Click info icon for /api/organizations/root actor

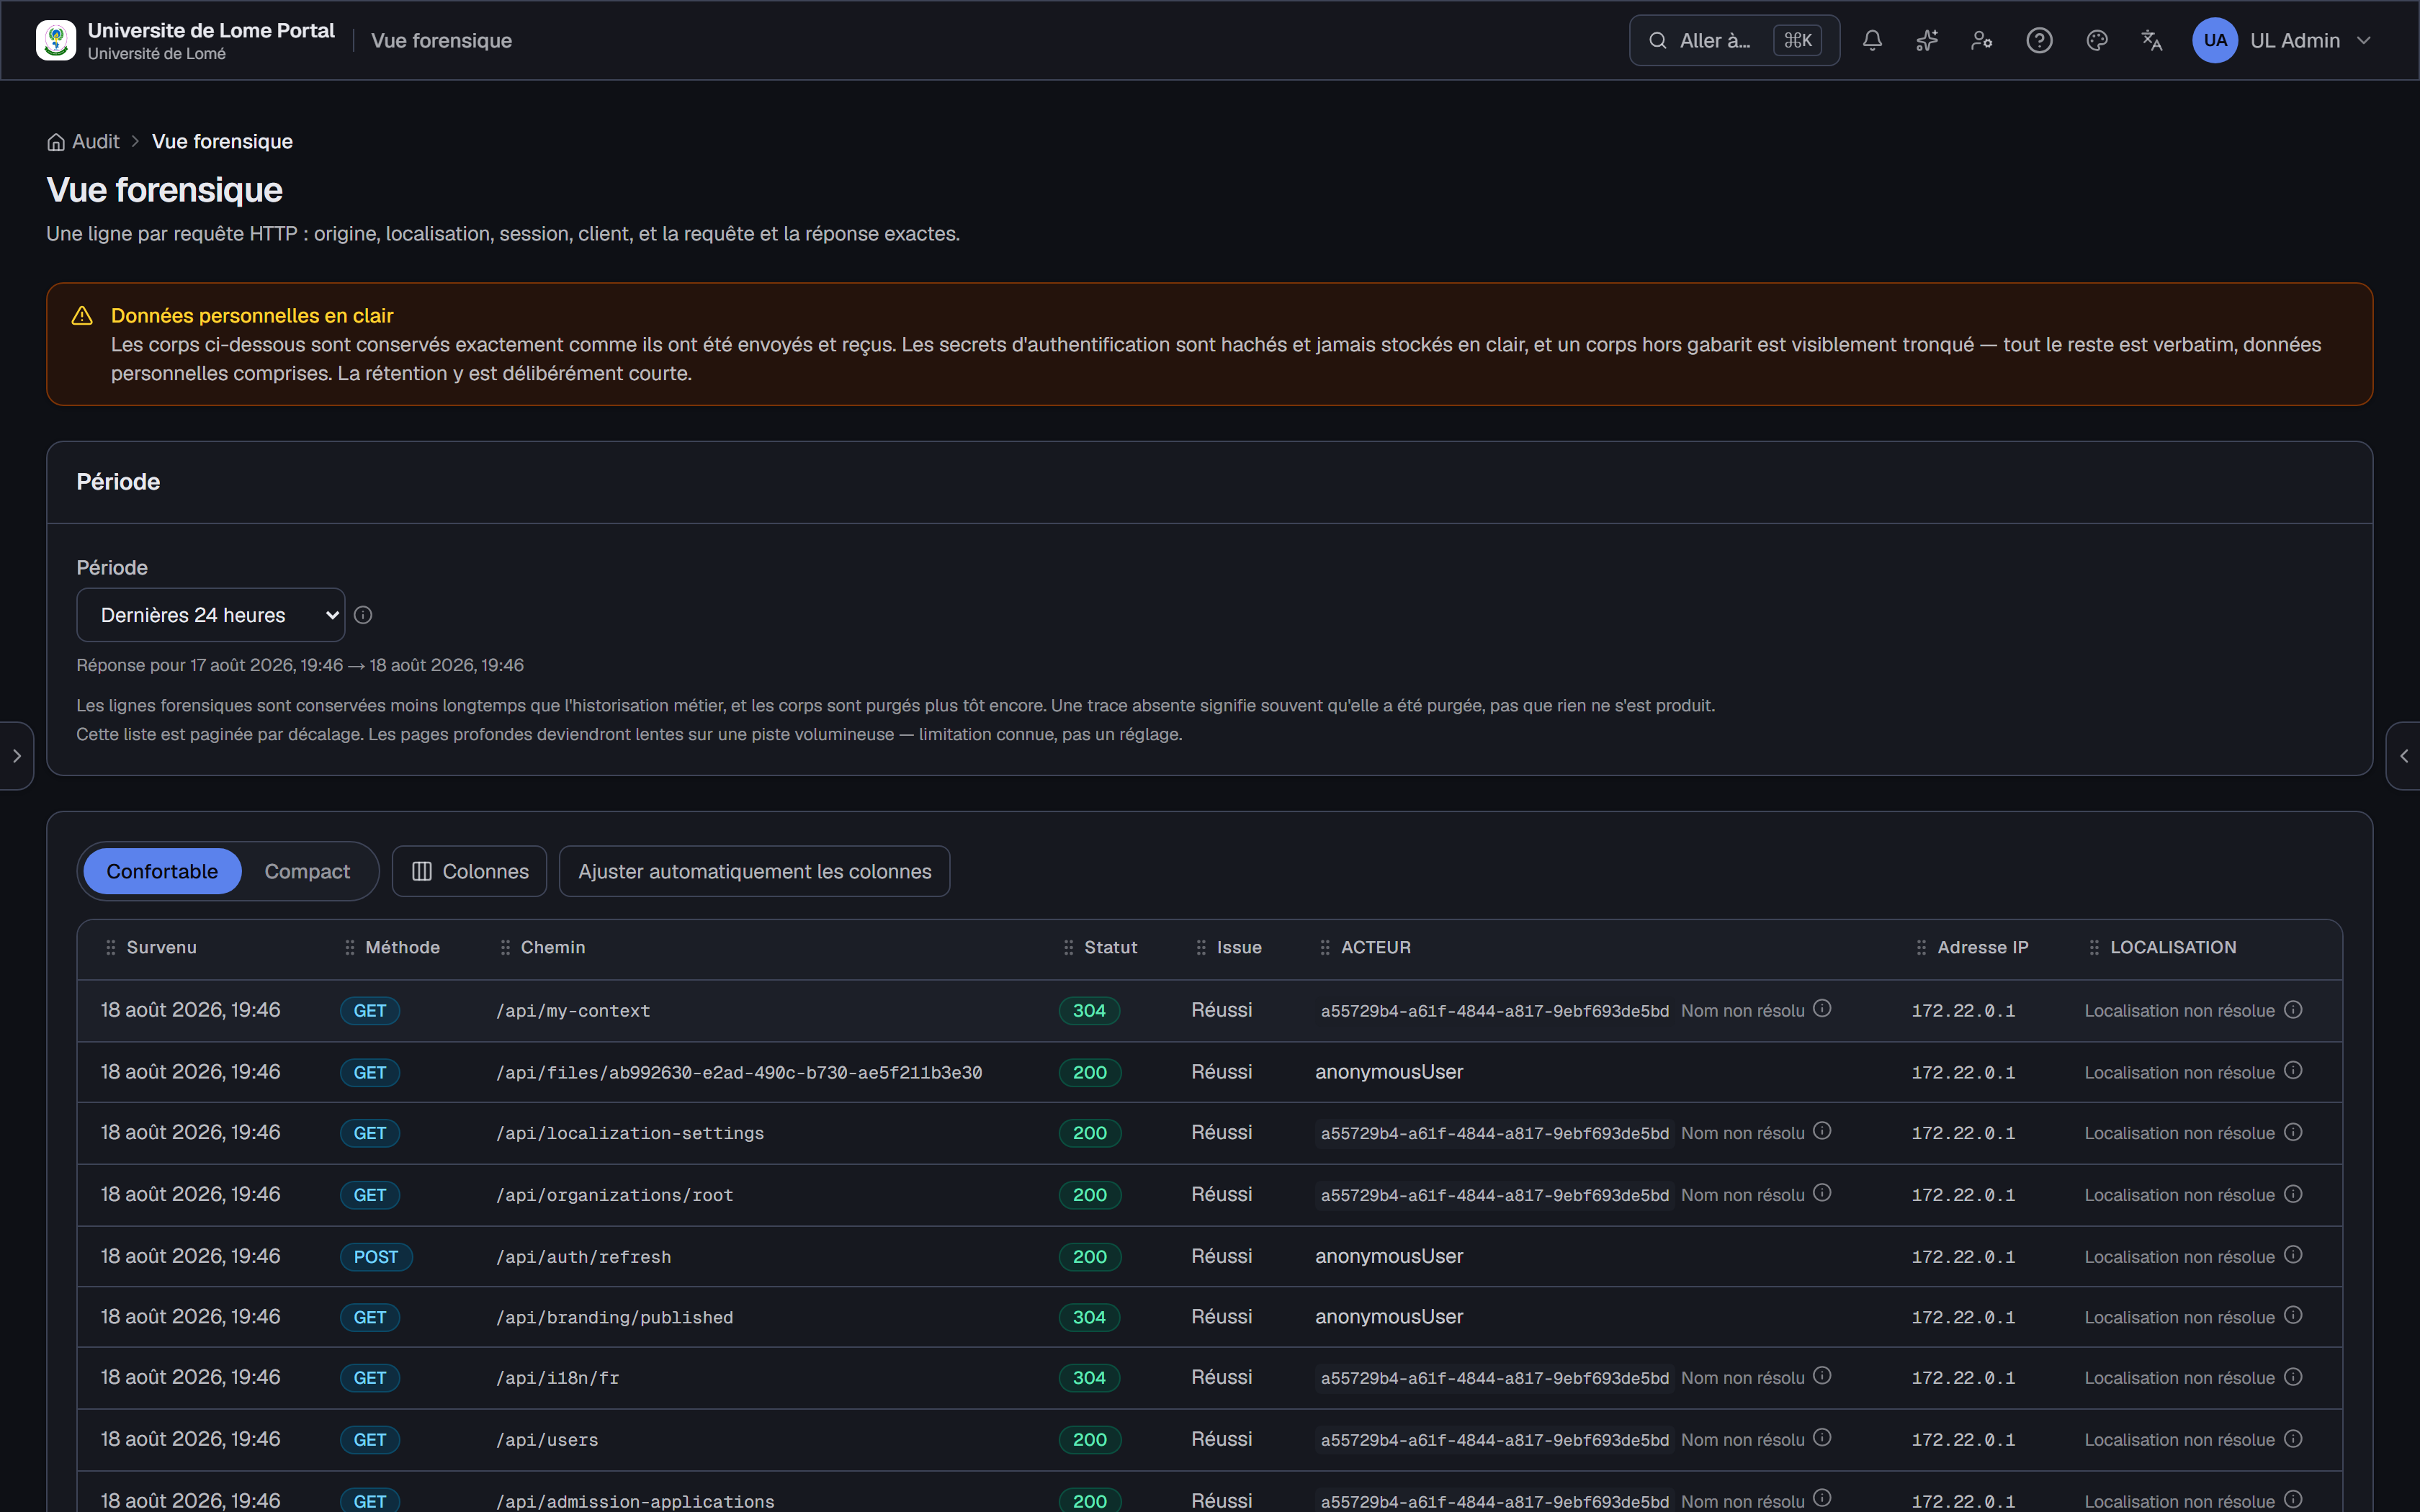point(1822,1192)
